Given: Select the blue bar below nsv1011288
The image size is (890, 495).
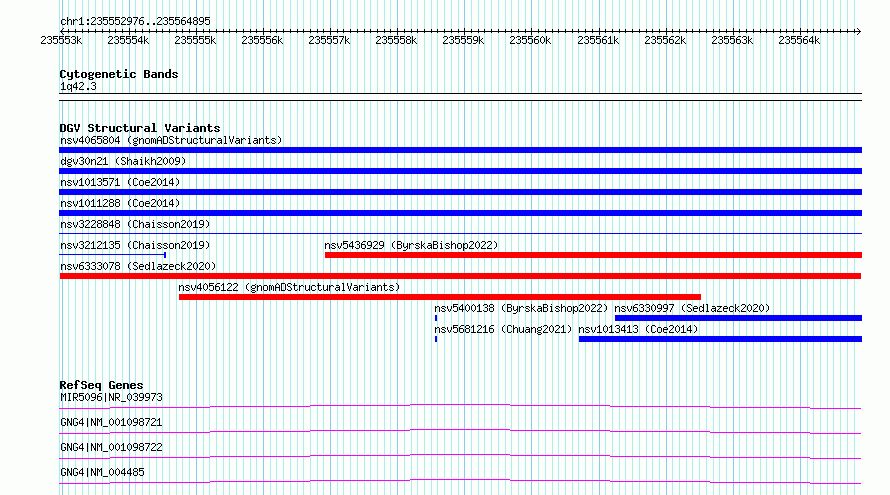Looking at the screenshot, I should point(460,213).
